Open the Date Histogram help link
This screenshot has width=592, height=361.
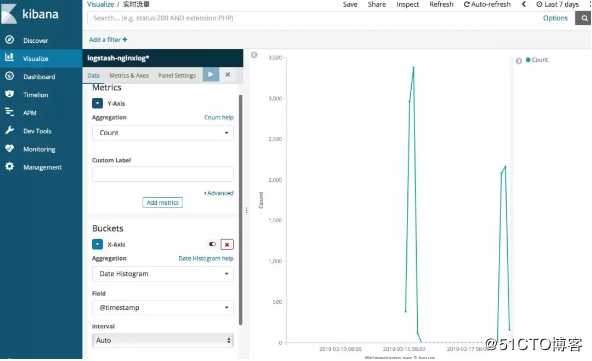point(206,259)
